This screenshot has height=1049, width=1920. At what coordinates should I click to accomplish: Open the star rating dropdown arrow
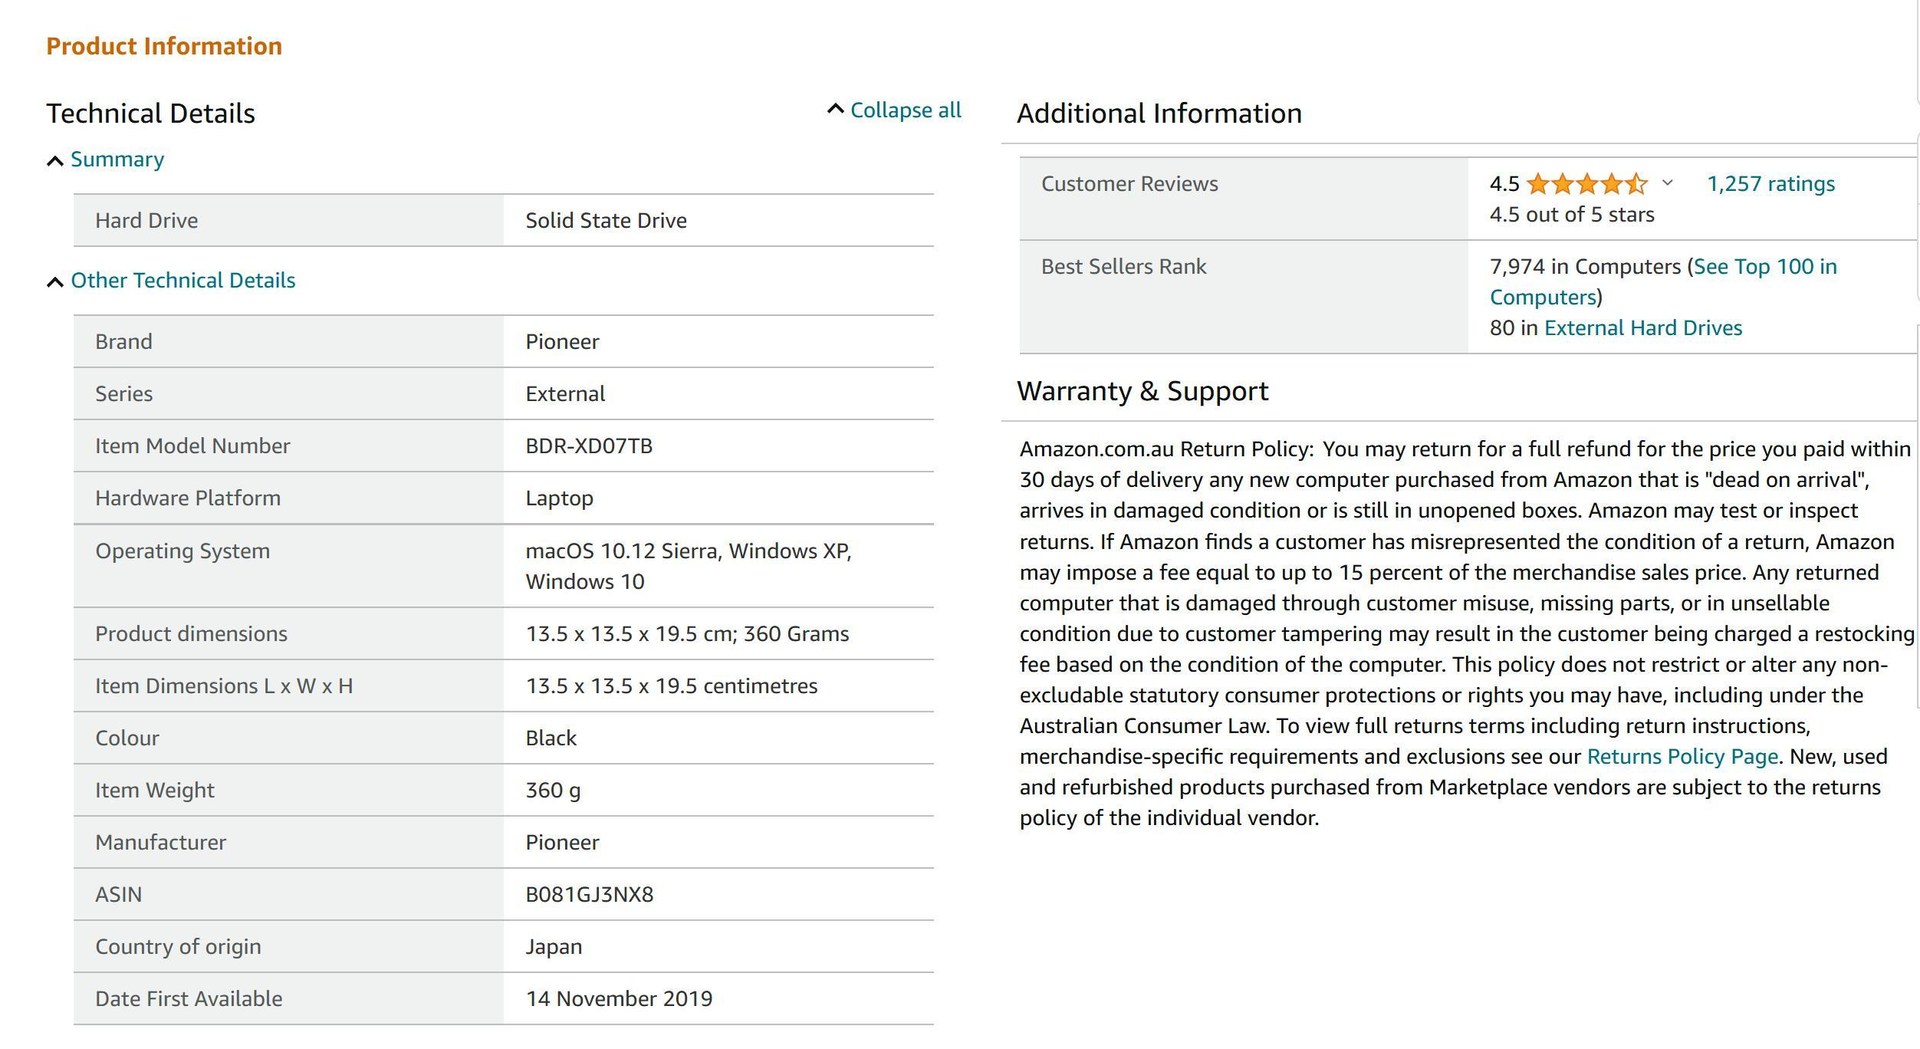click(1667, 183)
